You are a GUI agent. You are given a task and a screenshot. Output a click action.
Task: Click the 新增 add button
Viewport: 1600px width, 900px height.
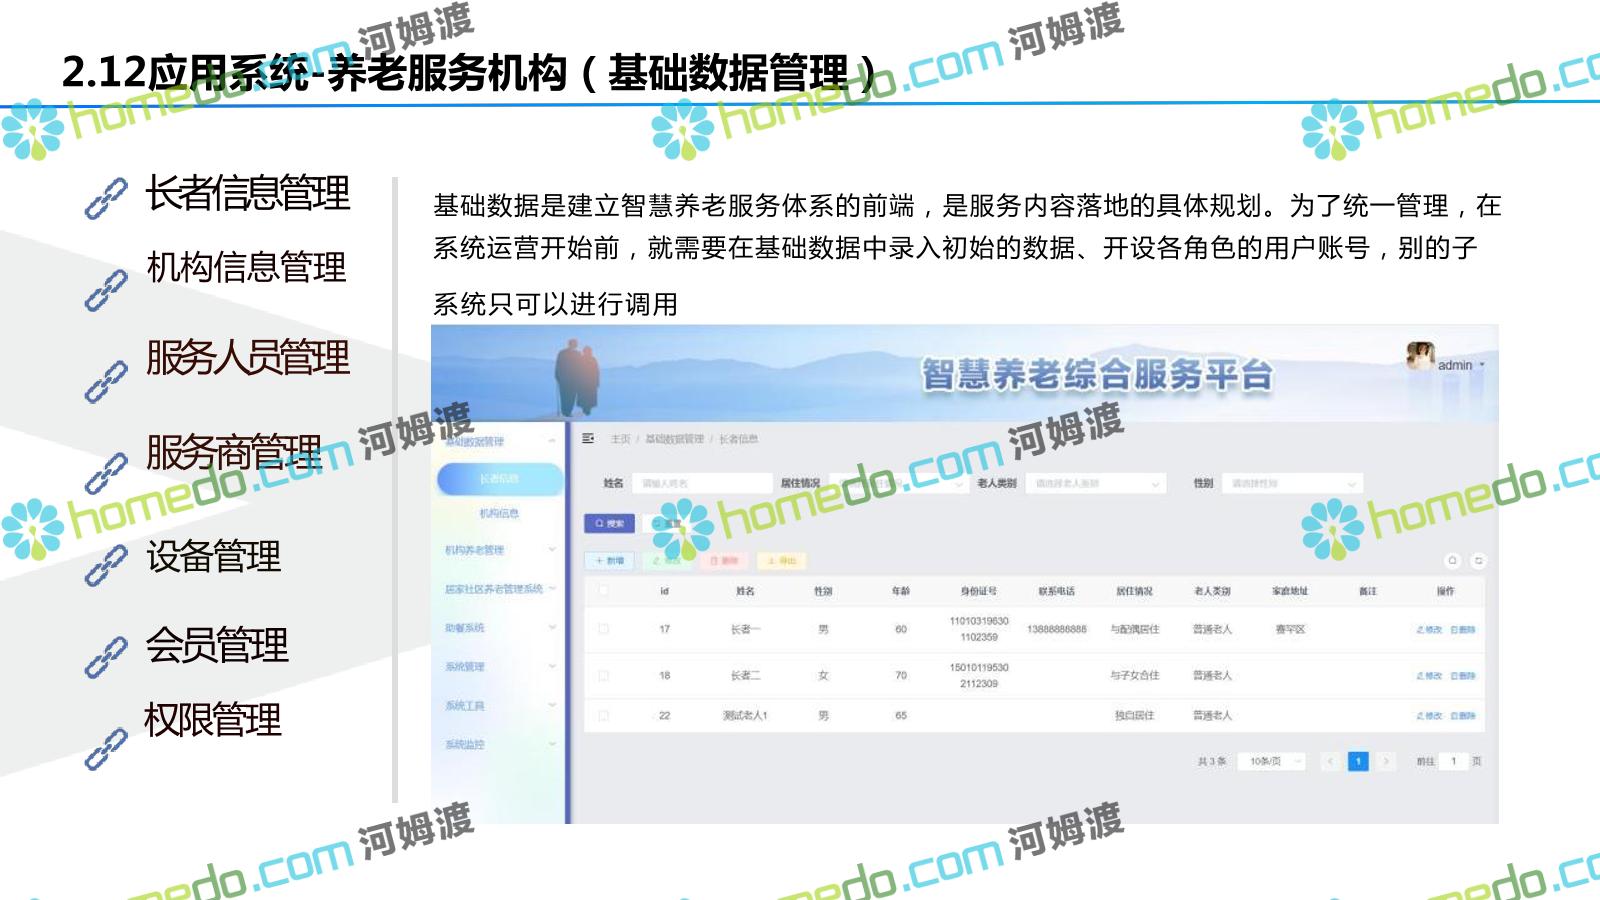tap(609, 561)
